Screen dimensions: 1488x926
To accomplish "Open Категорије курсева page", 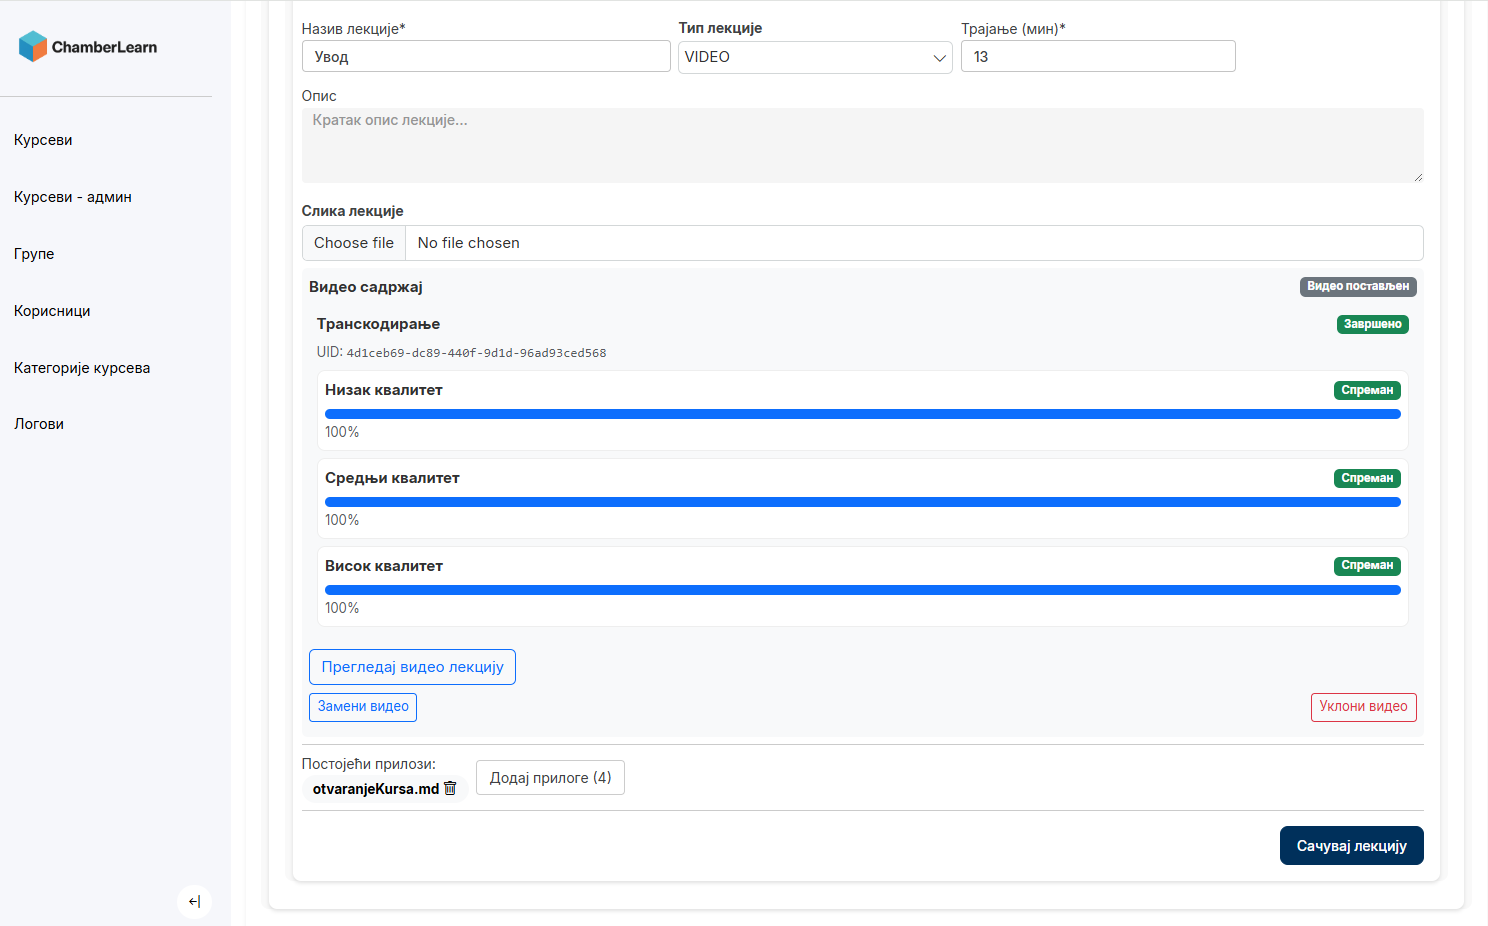I will [x=82, y=368].
